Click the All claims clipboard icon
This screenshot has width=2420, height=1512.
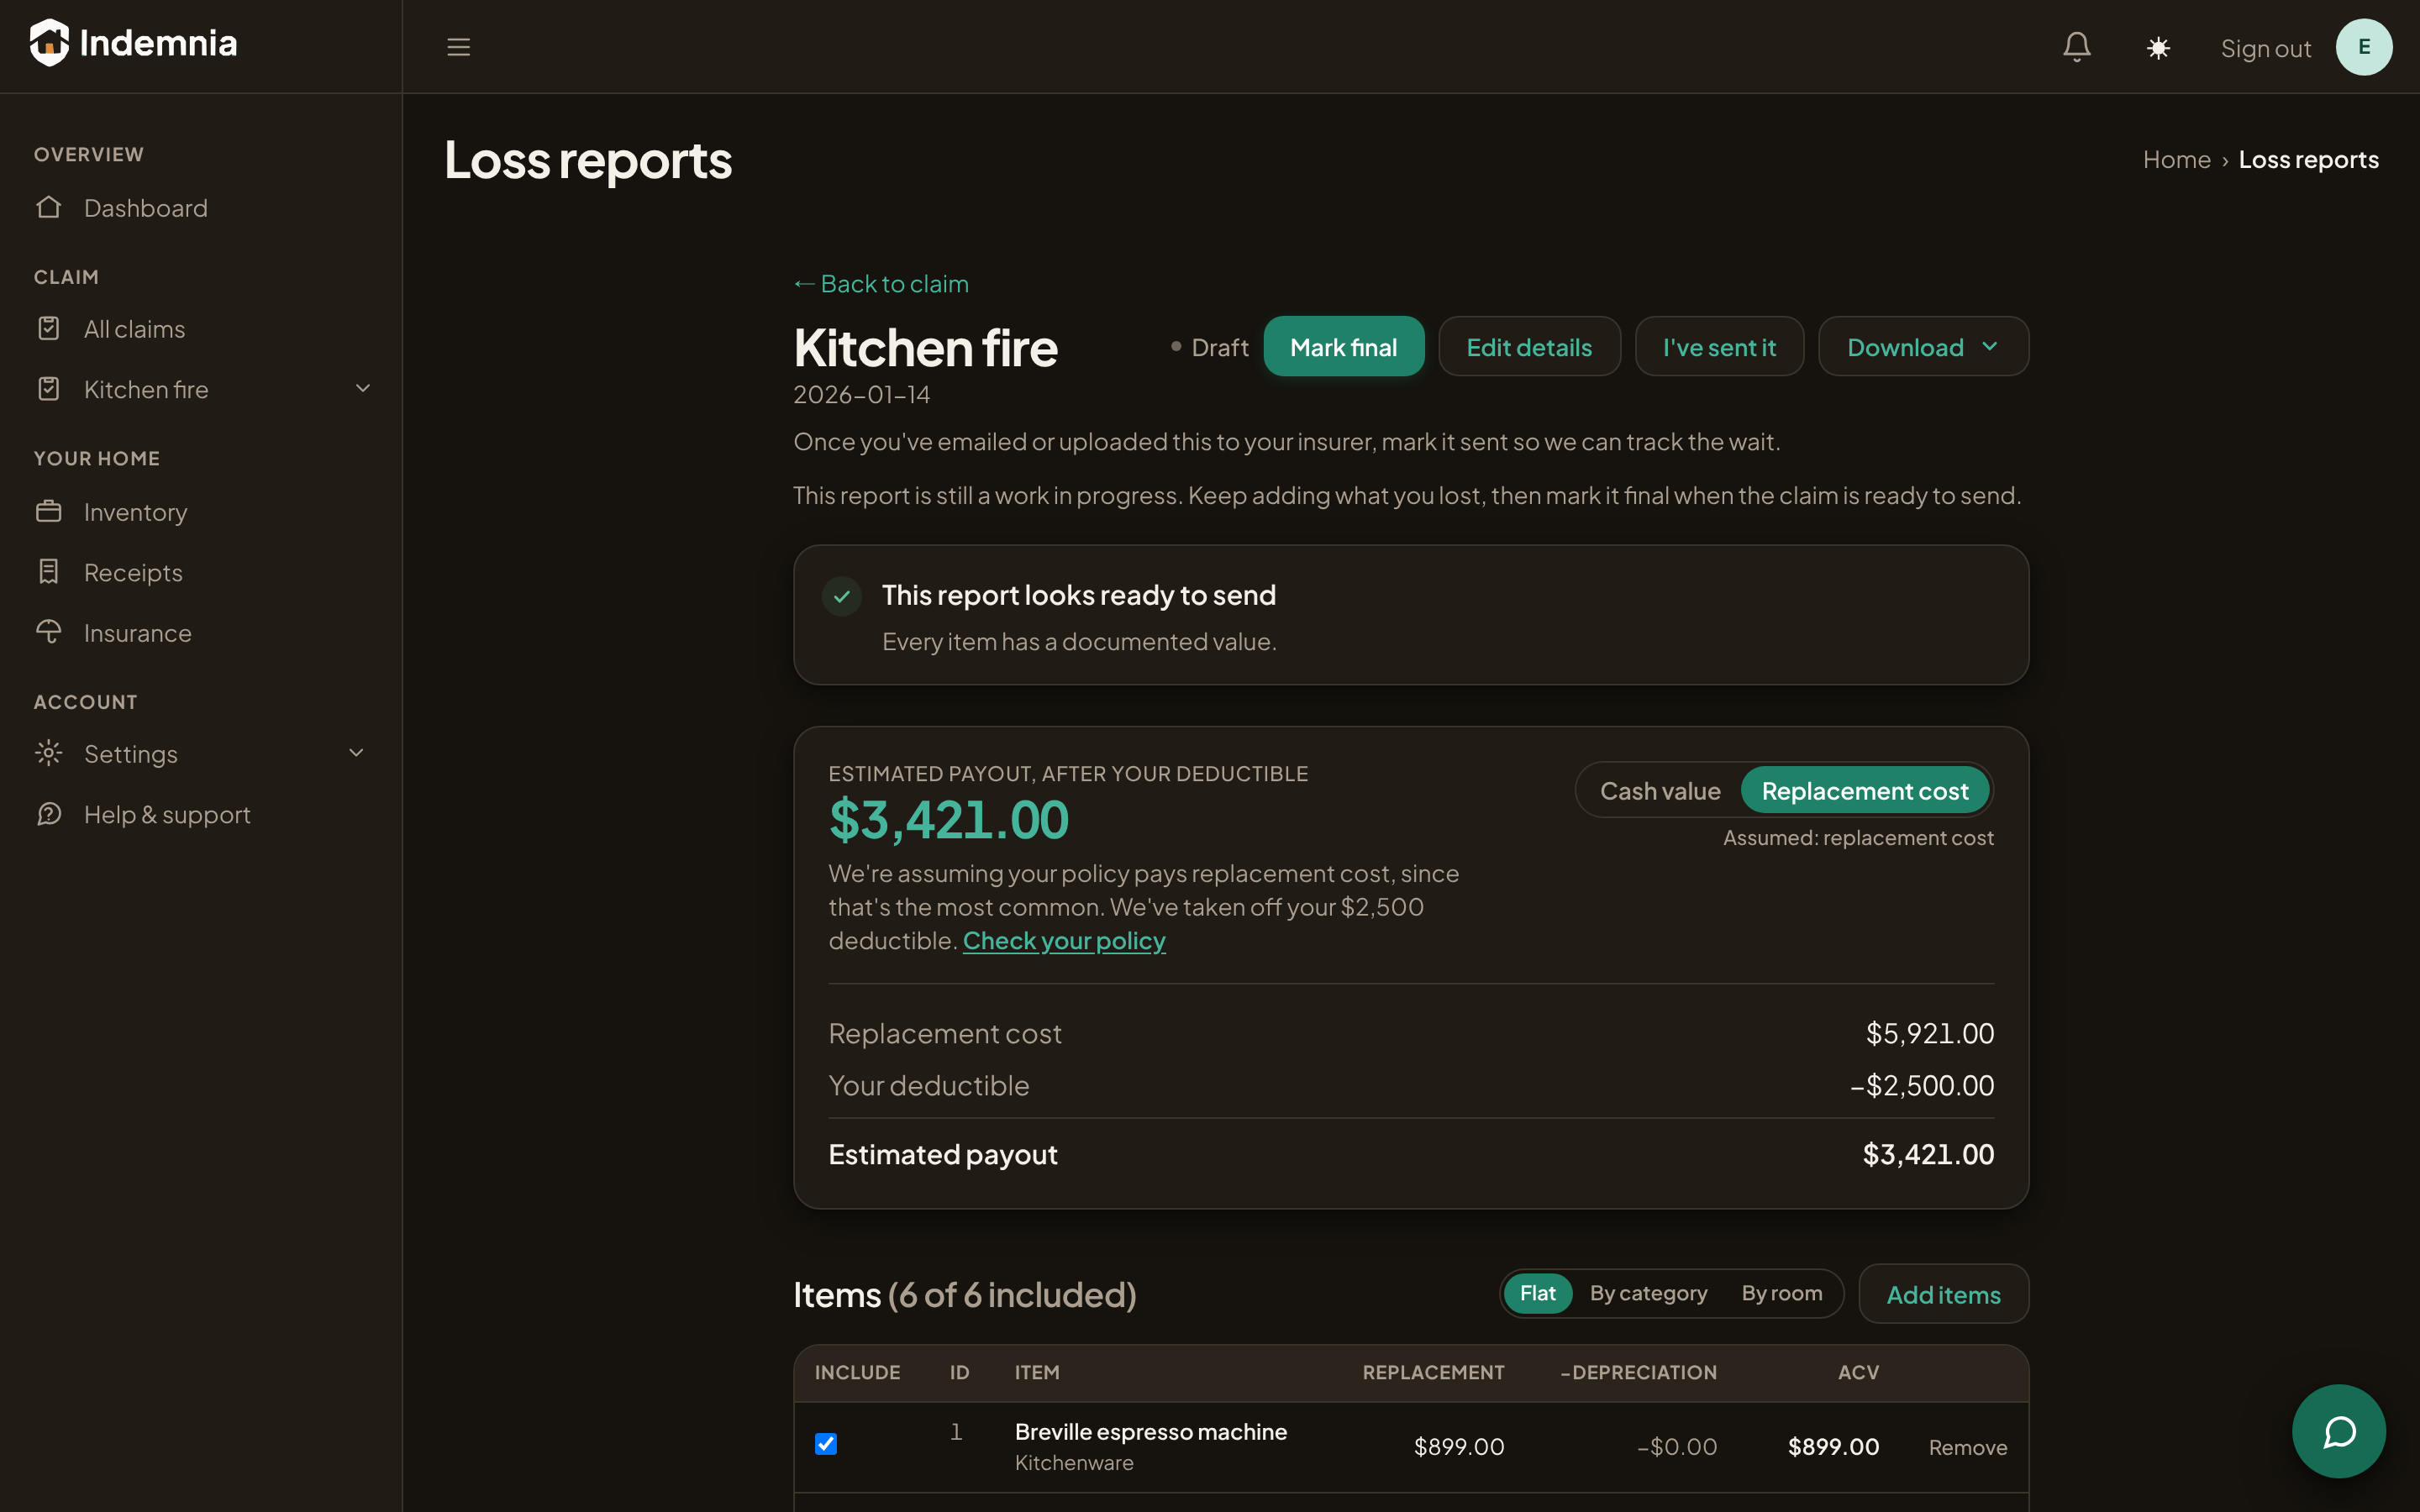(x=49, y=328)
